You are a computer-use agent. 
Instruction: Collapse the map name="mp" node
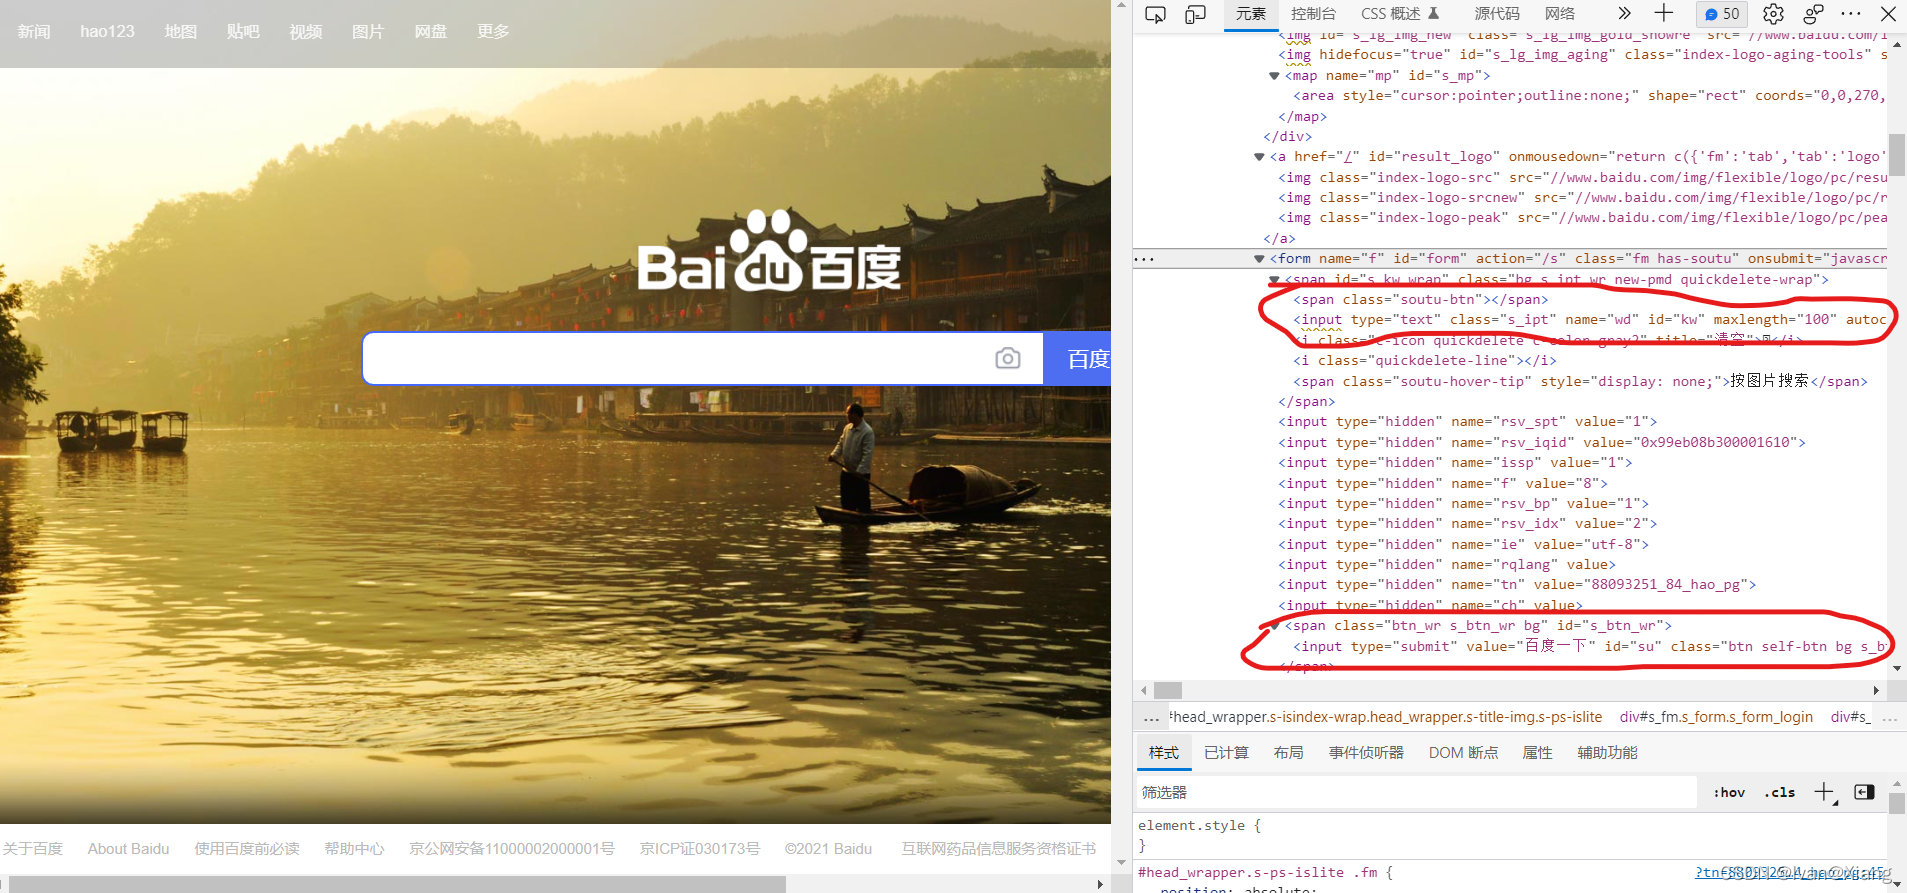pyautogui.click(x=1274, y=76)
